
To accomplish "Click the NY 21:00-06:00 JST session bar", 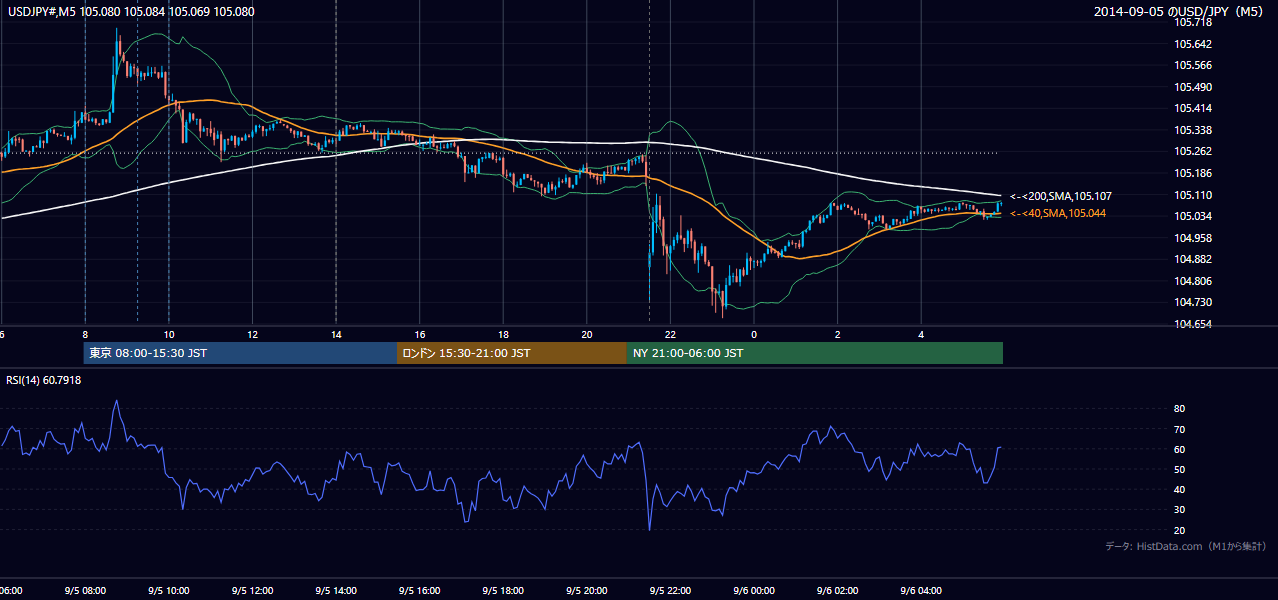I will point(815,353).
